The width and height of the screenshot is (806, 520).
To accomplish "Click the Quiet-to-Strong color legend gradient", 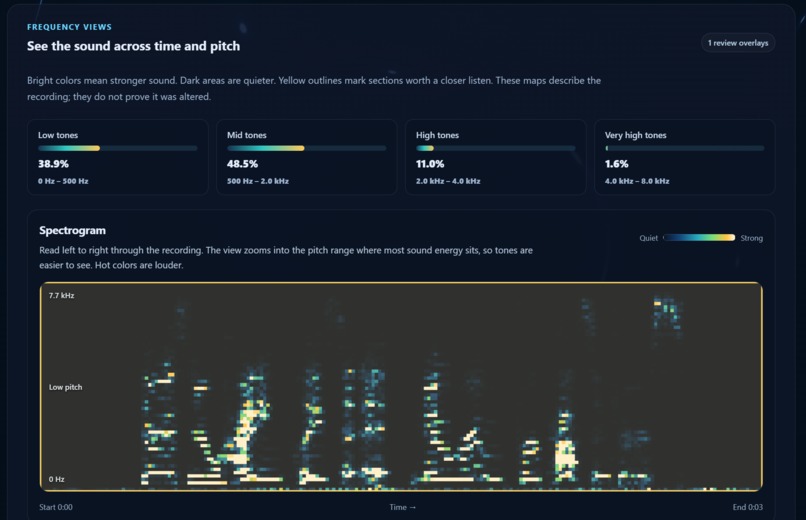I will tap(699, 237).
